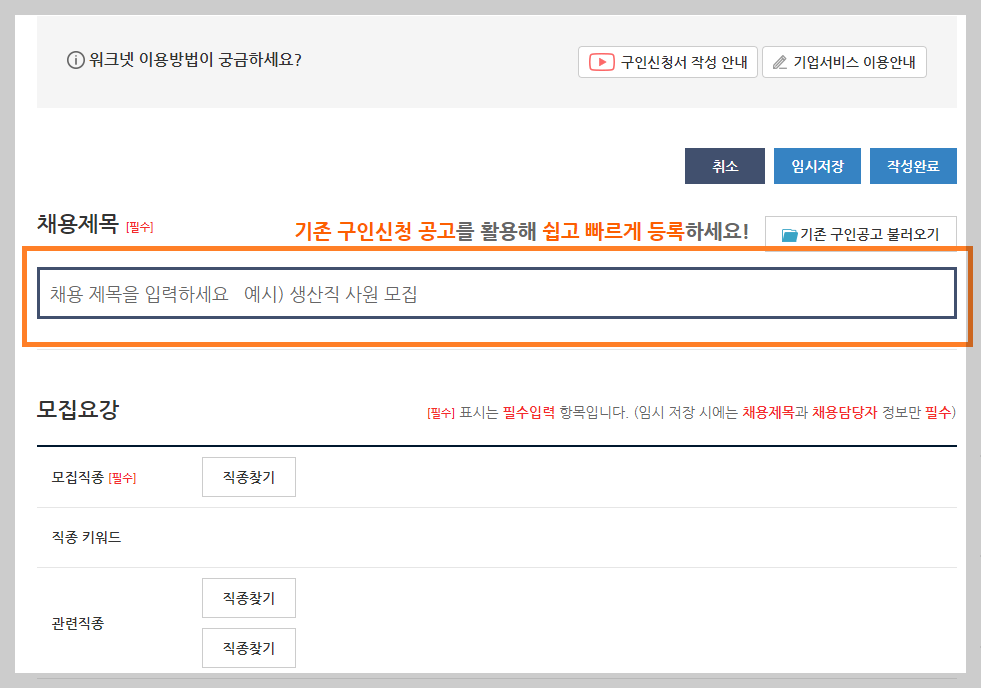Click the second 직종찾기 under 관련직종
Image resolution: width=981 pixels, height=688 pixels.
(248, 647)
